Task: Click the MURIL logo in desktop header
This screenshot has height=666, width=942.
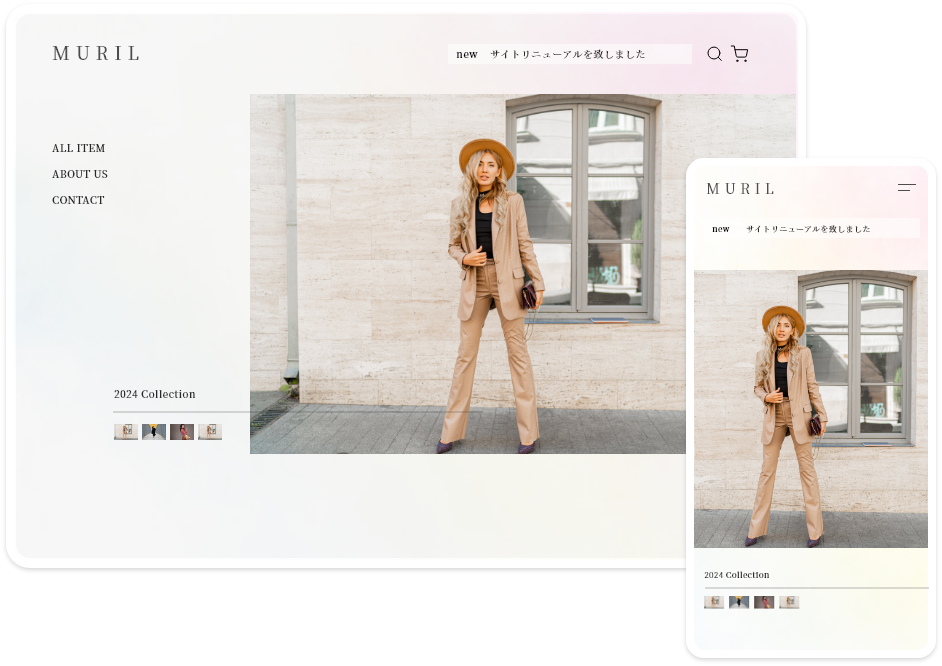Action: pos(97,54)
